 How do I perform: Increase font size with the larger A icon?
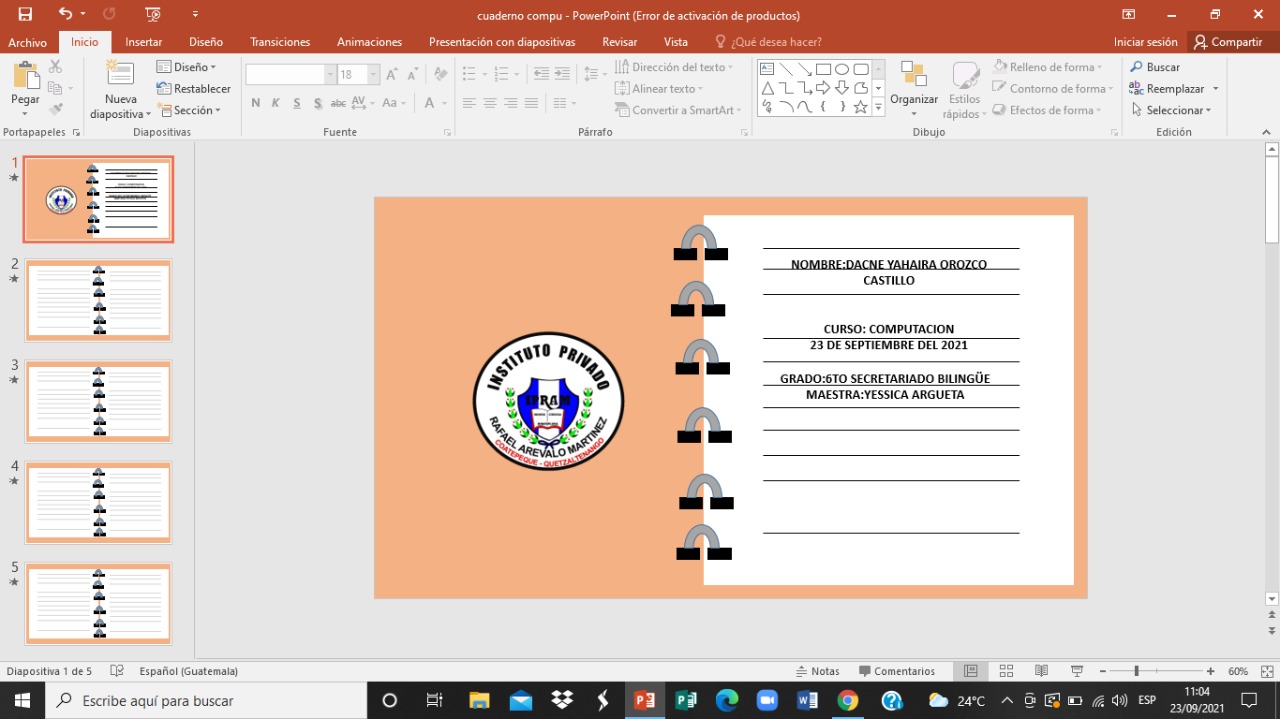(392, 75)
